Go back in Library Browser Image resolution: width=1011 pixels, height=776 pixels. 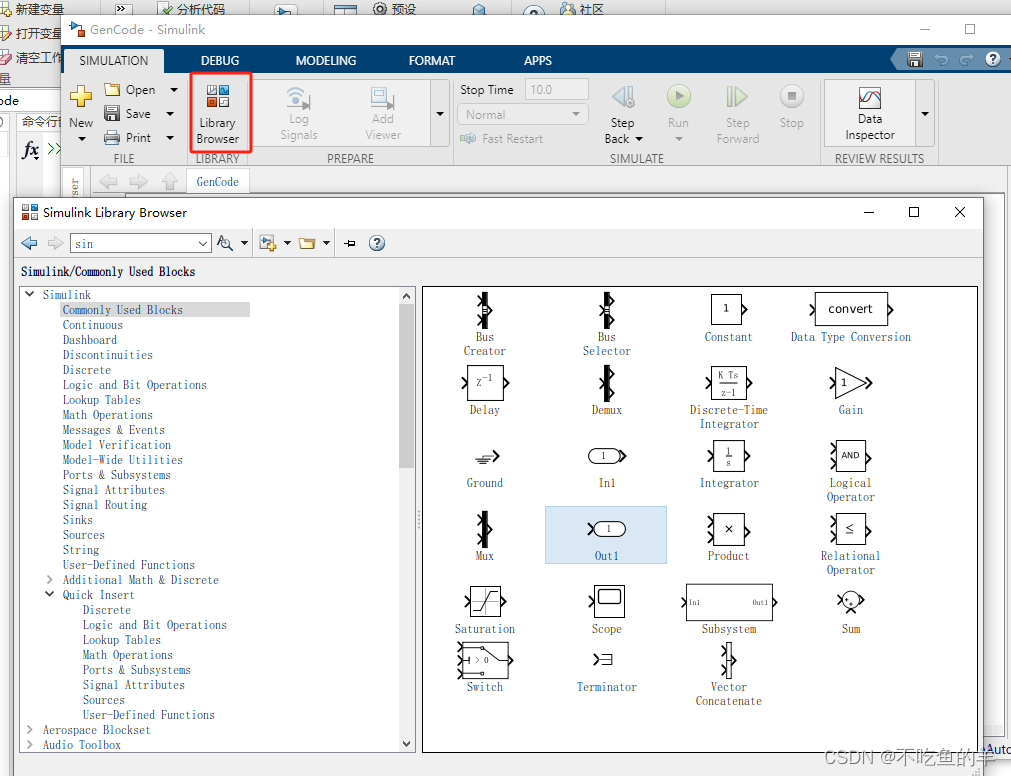click(x=29, y=243)
